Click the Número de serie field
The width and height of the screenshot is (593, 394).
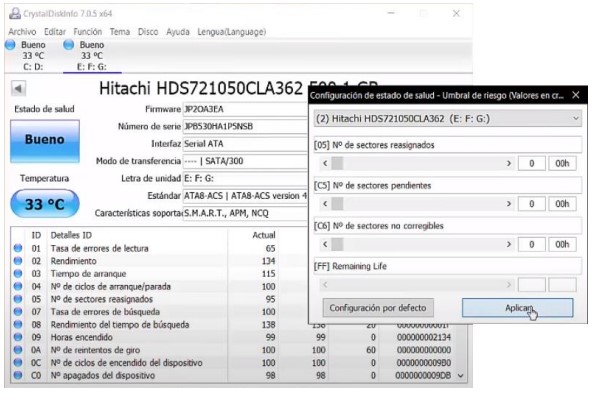point(245,126)
